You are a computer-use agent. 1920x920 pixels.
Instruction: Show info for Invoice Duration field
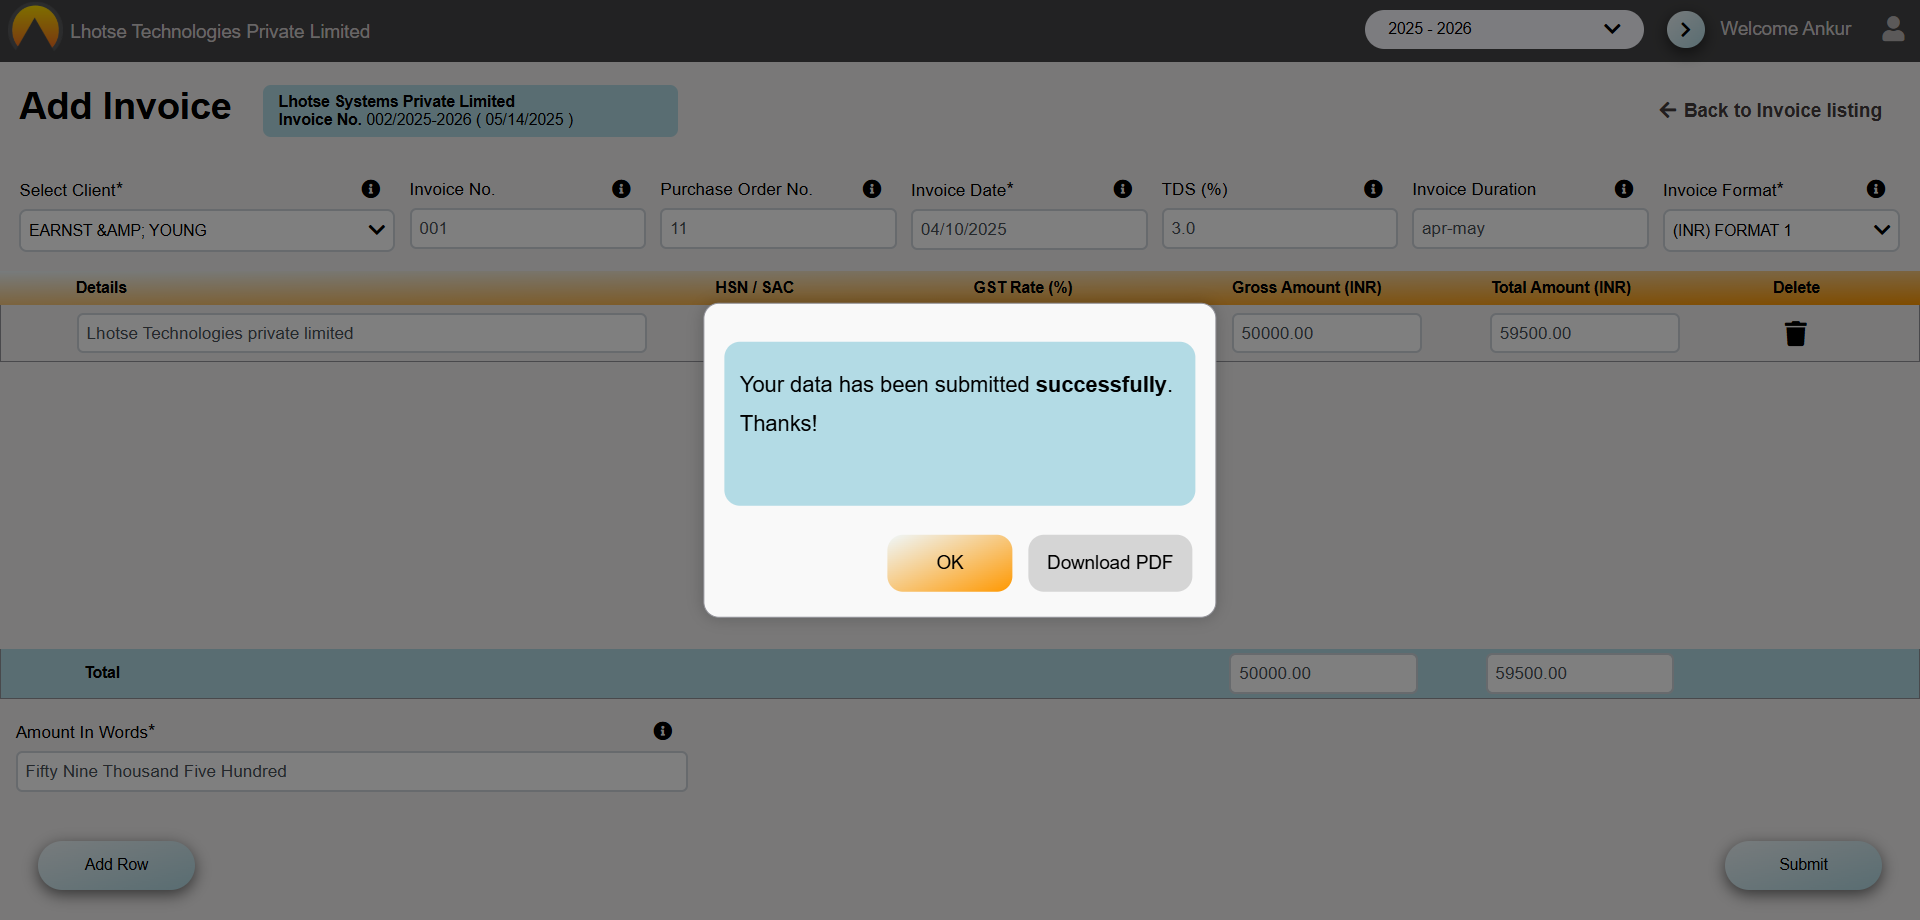1624,189
